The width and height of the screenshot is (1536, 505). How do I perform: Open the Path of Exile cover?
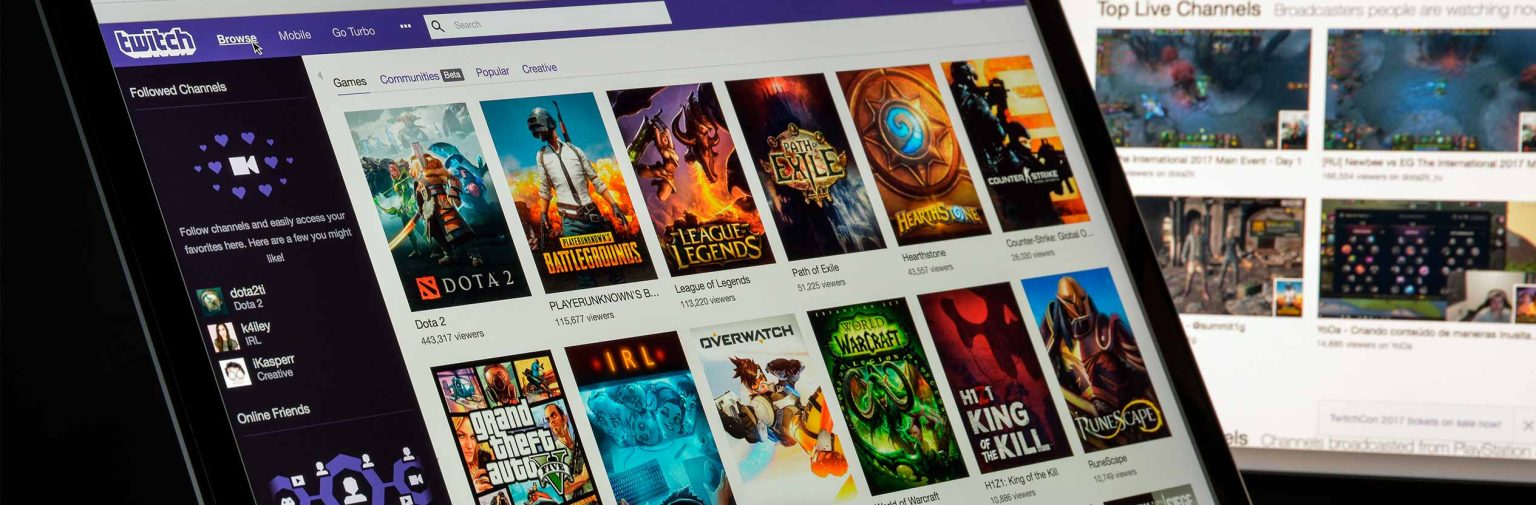[x=805, y=166]
